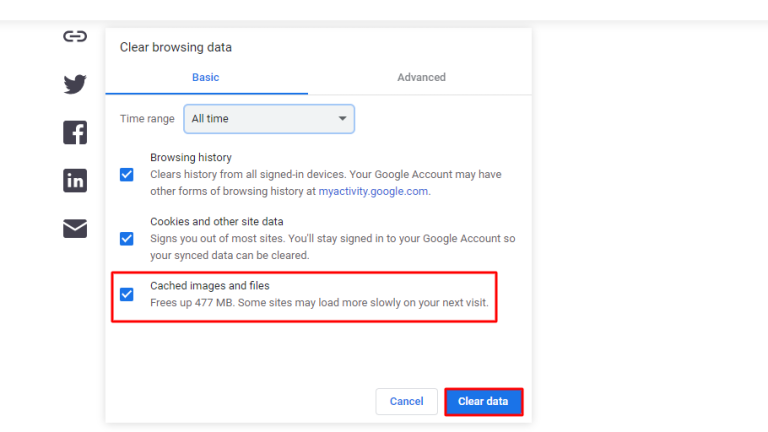This screenshot has height=432, width=768.
Task: Click the Clear data button
Action: point(483,402)
